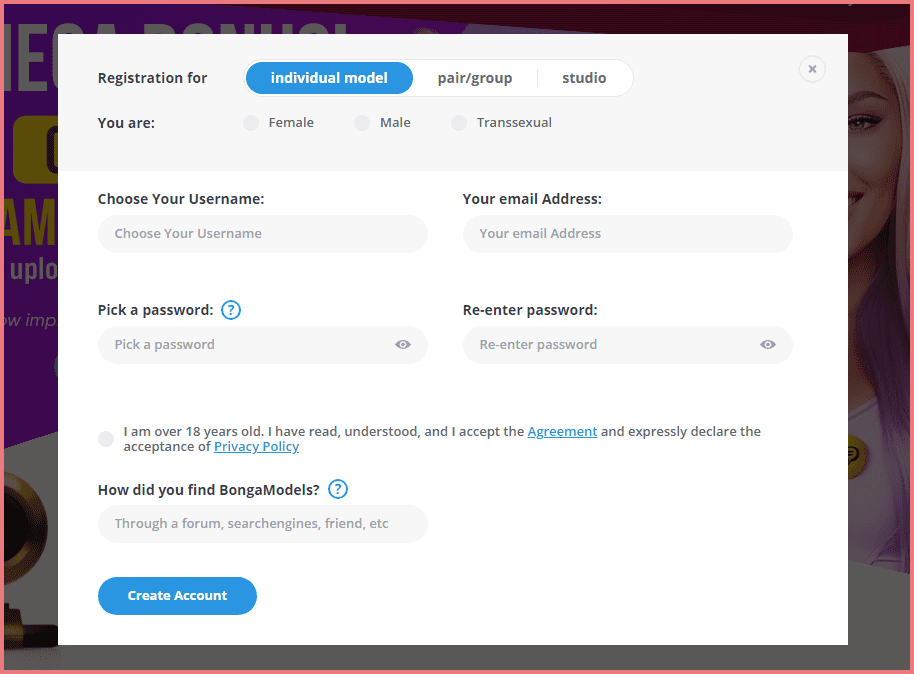
Task: Tick the over 18 agreement checkbox
Action: click(106, 439)
